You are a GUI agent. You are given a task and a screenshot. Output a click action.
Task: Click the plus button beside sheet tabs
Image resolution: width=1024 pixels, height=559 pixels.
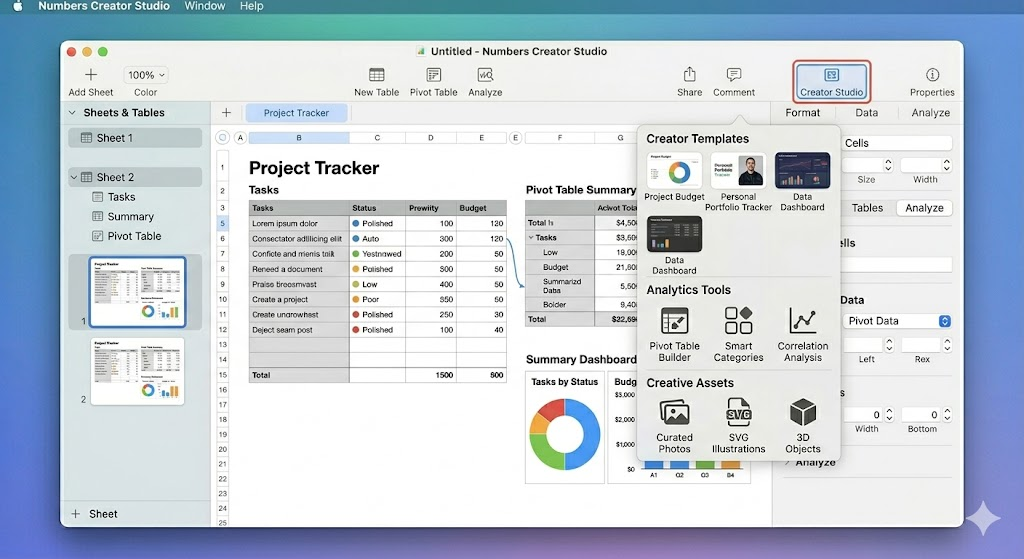[226, 112]
